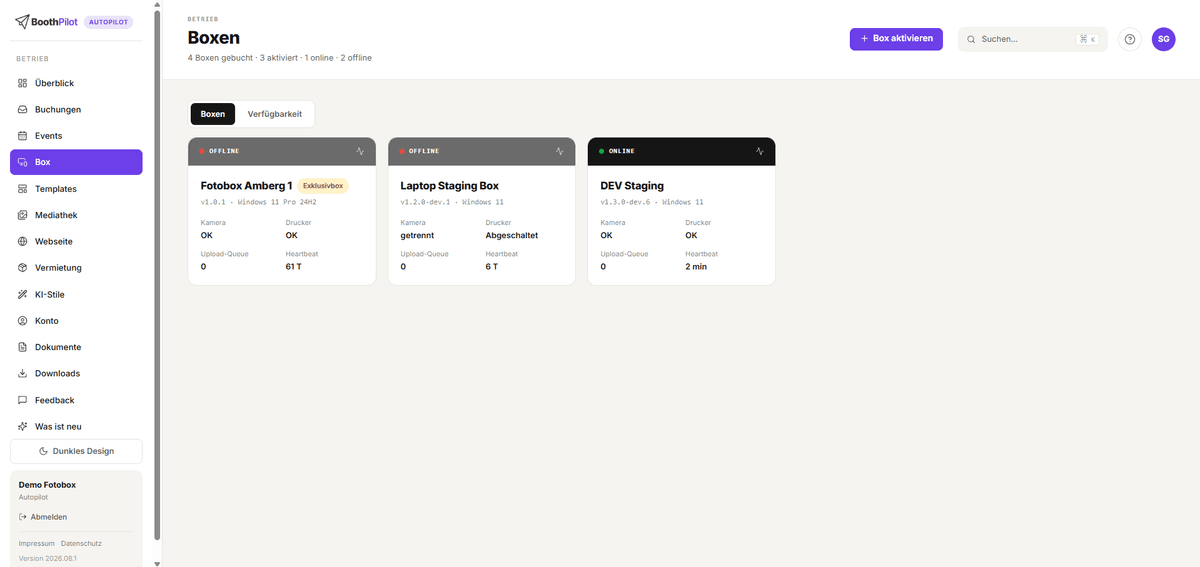Click Version 2026.08.1 in the sidebar footer
1200x567 pixels.
pyautogui.click(x=48, y=558)
